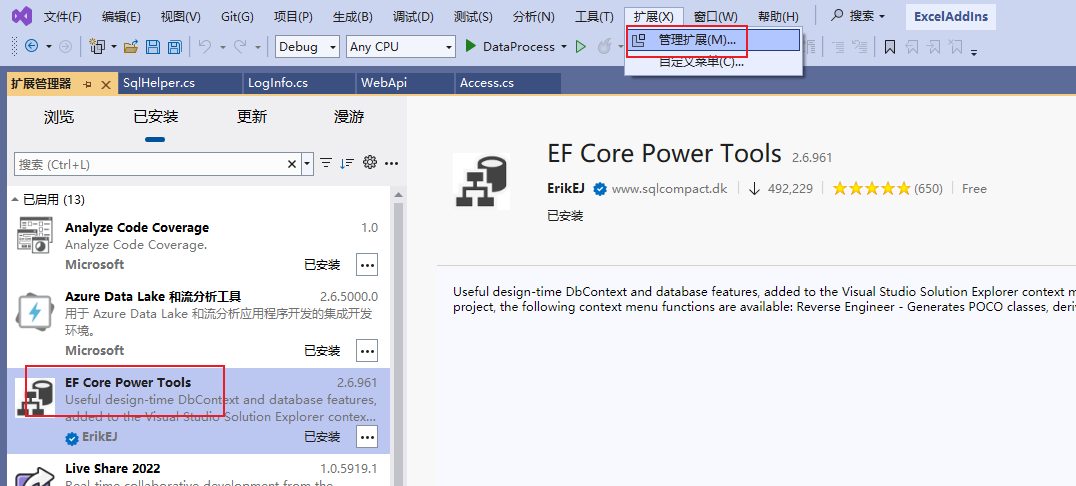
Task: Open the redo history dropdown arrow
Action: (x=258, y=47)
